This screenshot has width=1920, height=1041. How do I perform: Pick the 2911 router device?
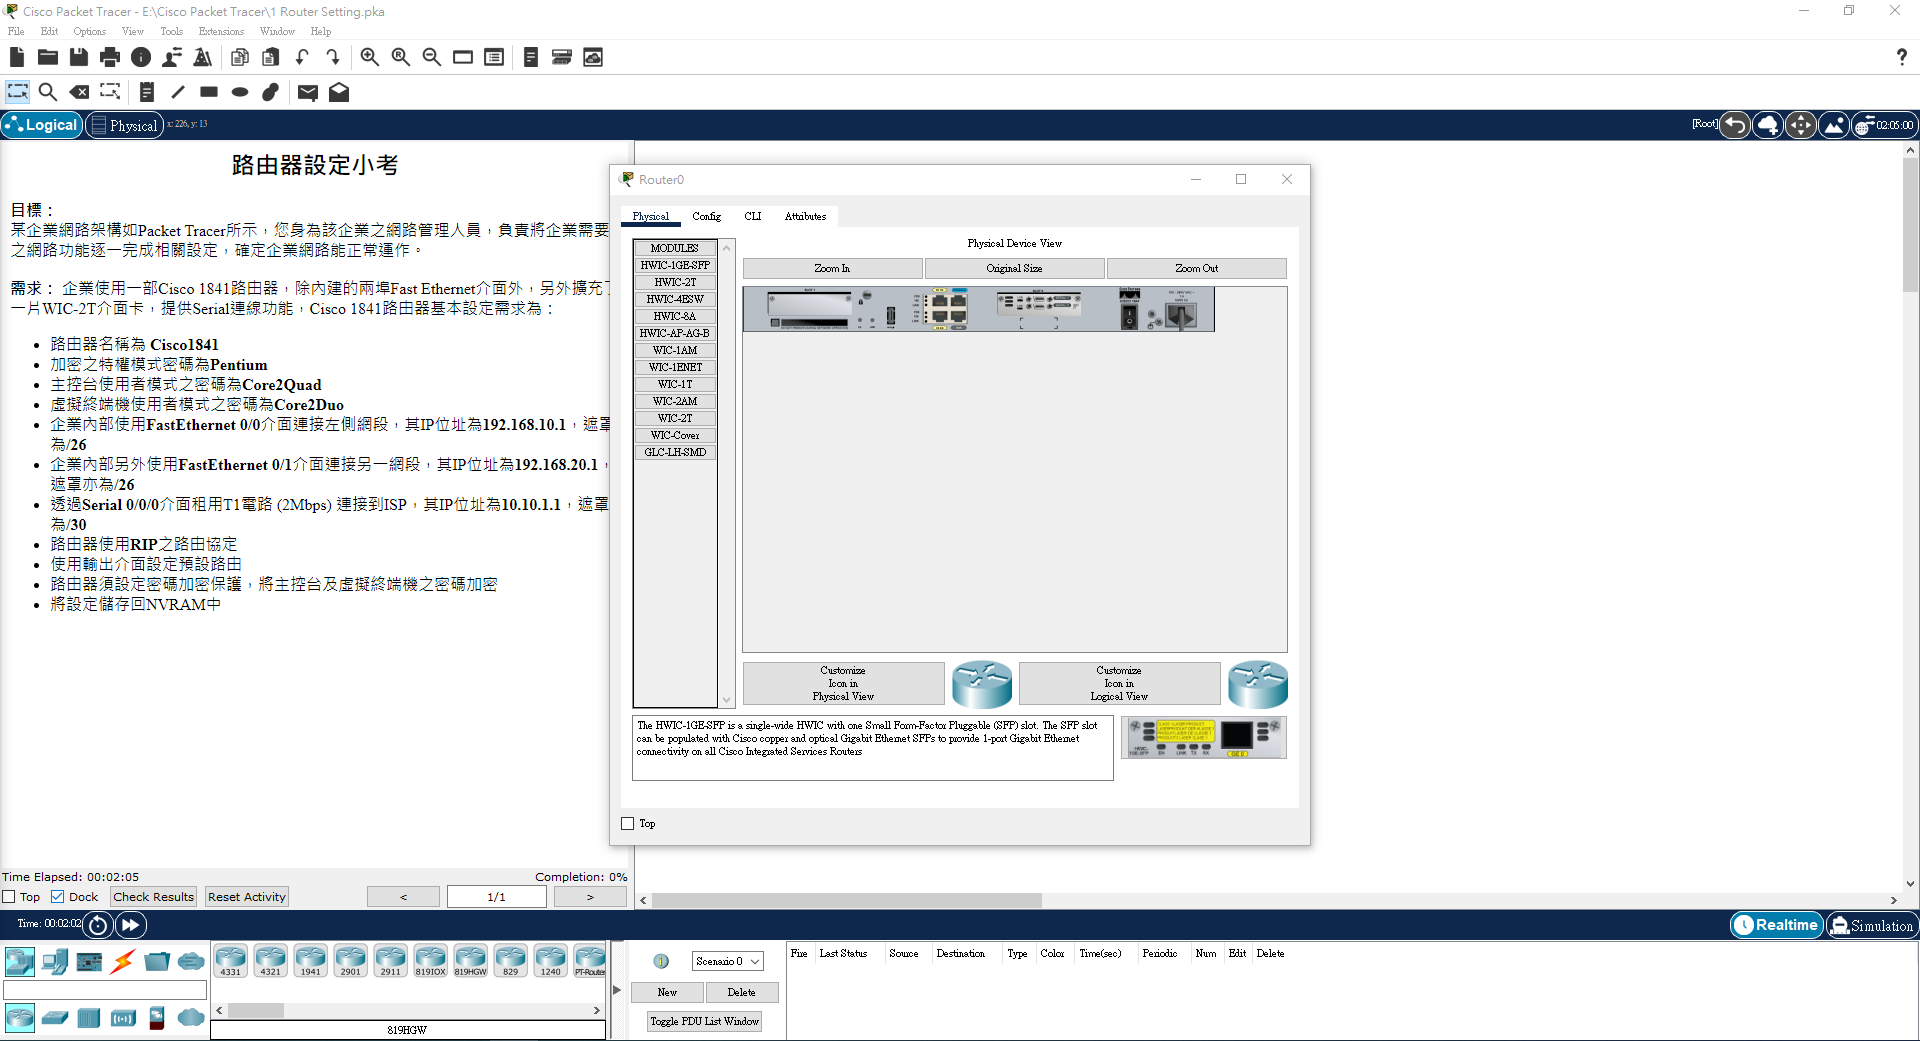tap(391, 961)
